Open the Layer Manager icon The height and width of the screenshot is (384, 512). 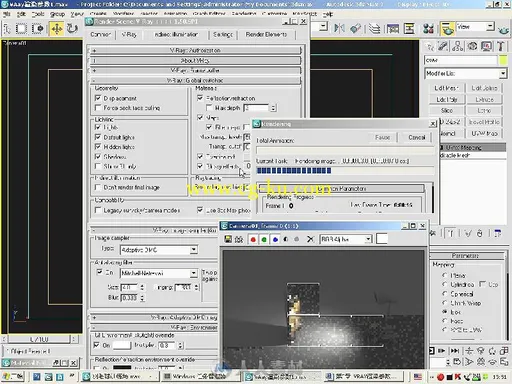click(375, 28)
